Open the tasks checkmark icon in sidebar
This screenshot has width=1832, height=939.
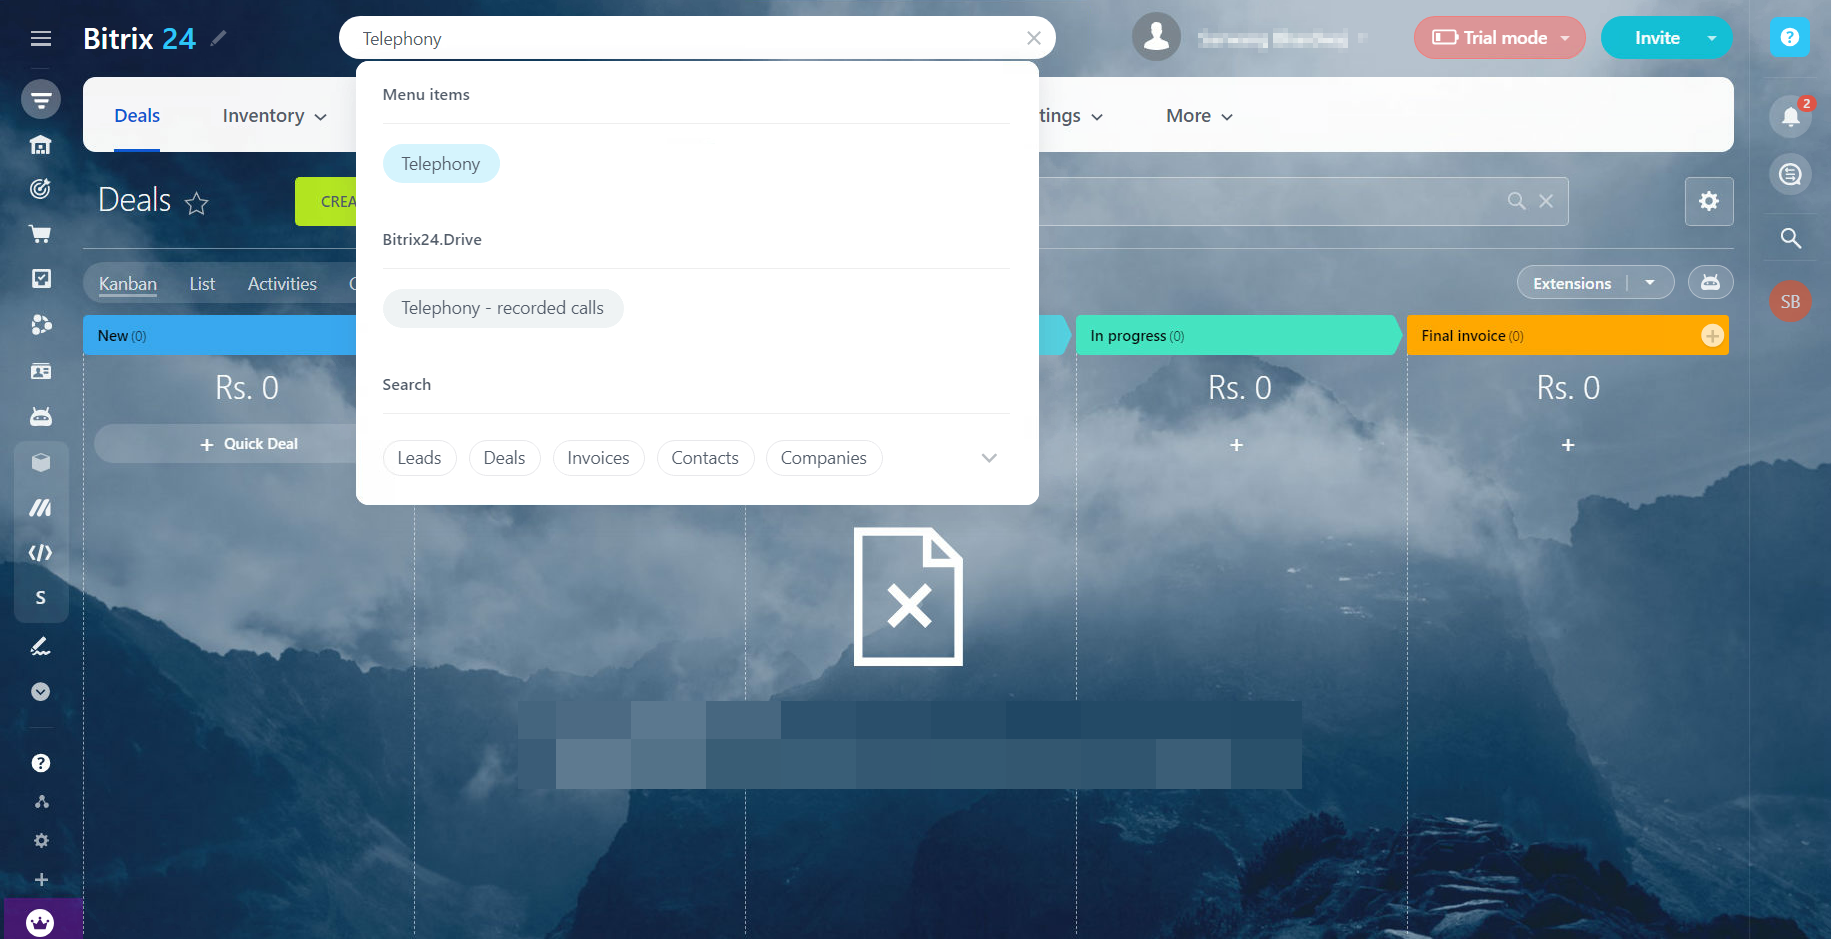click(41, 279)
